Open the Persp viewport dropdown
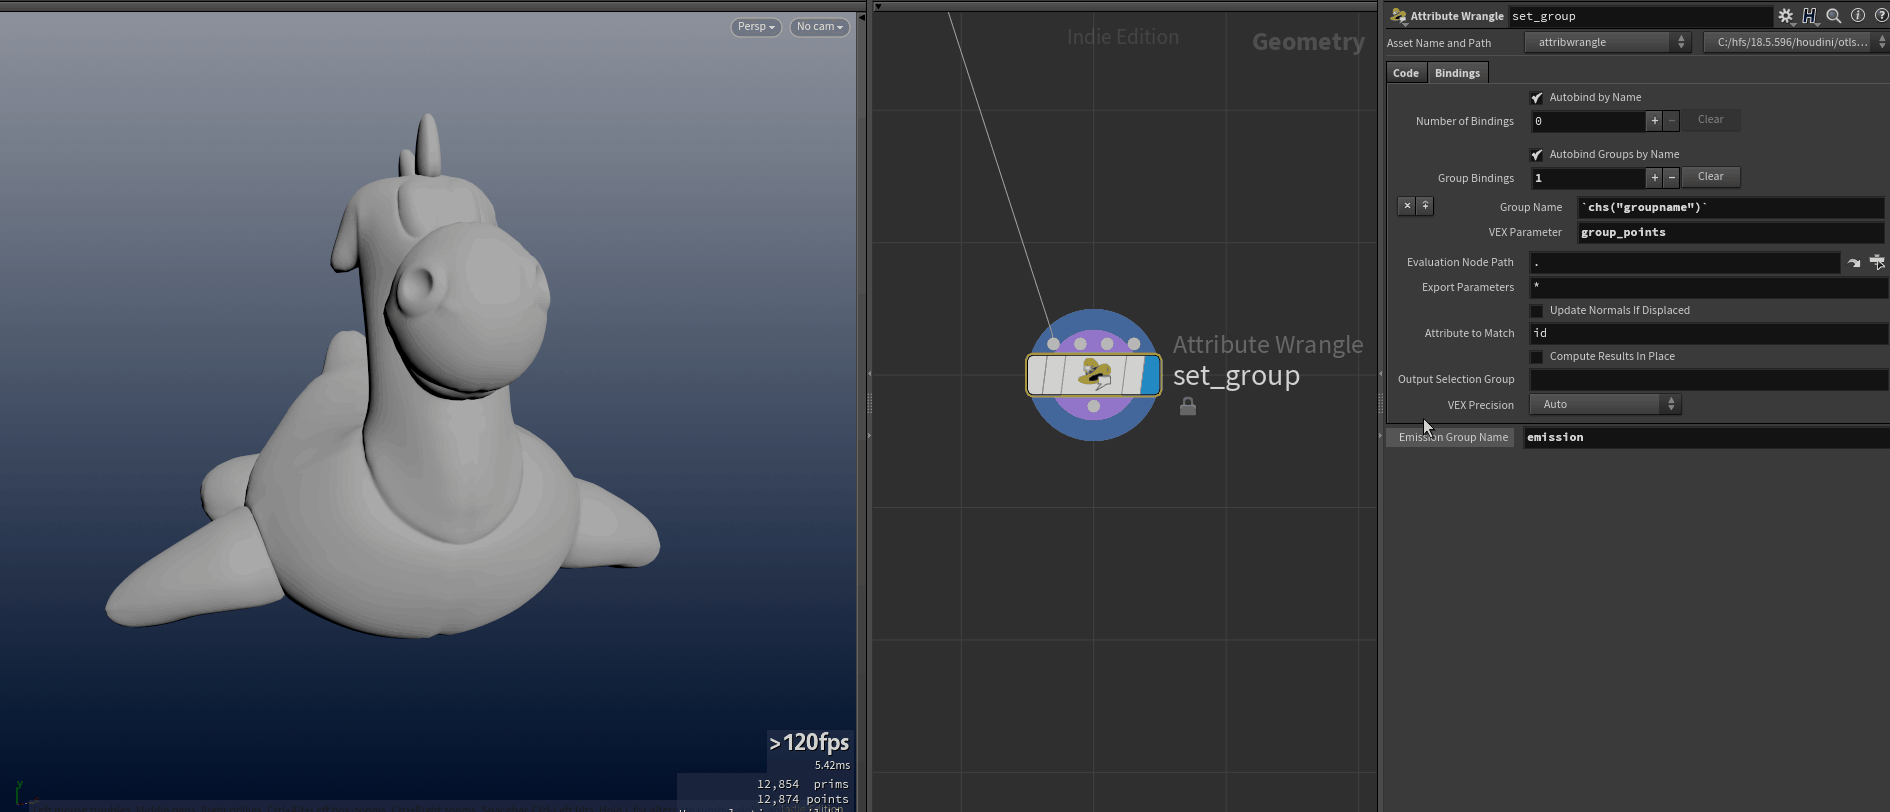1890x812 pixels. point(756,27)
